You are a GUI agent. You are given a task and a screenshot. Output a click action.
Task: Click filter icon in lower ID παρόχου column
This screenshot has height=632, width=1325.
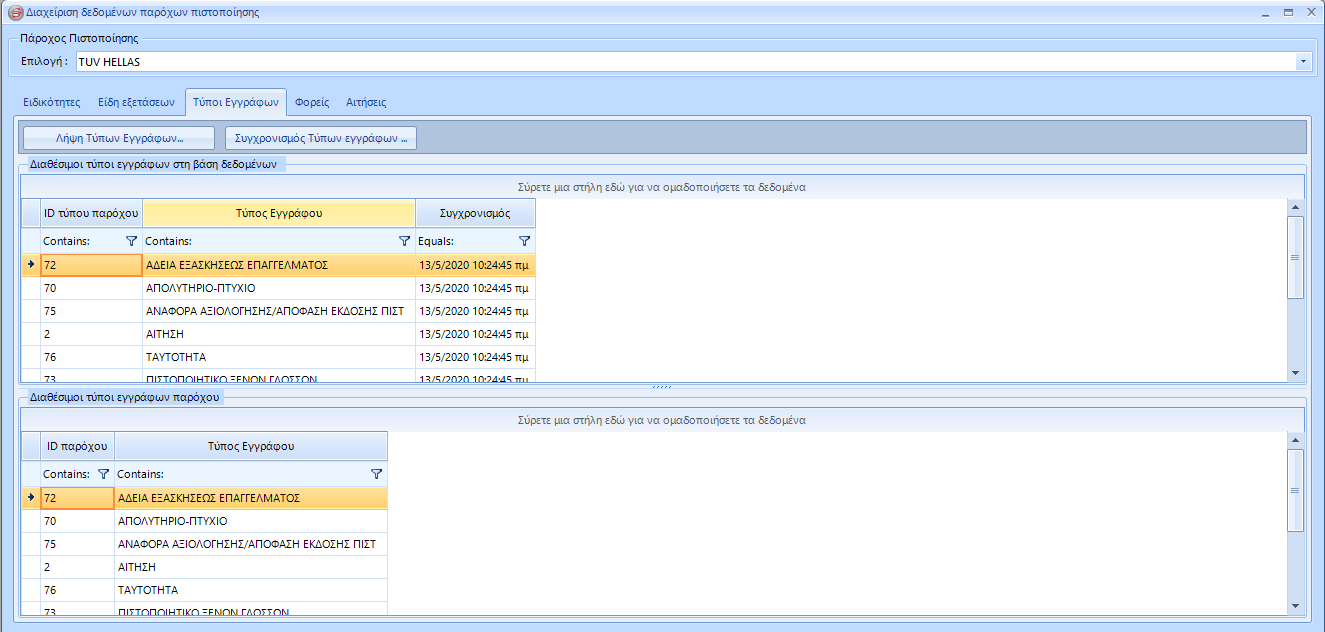pos(103,474)
